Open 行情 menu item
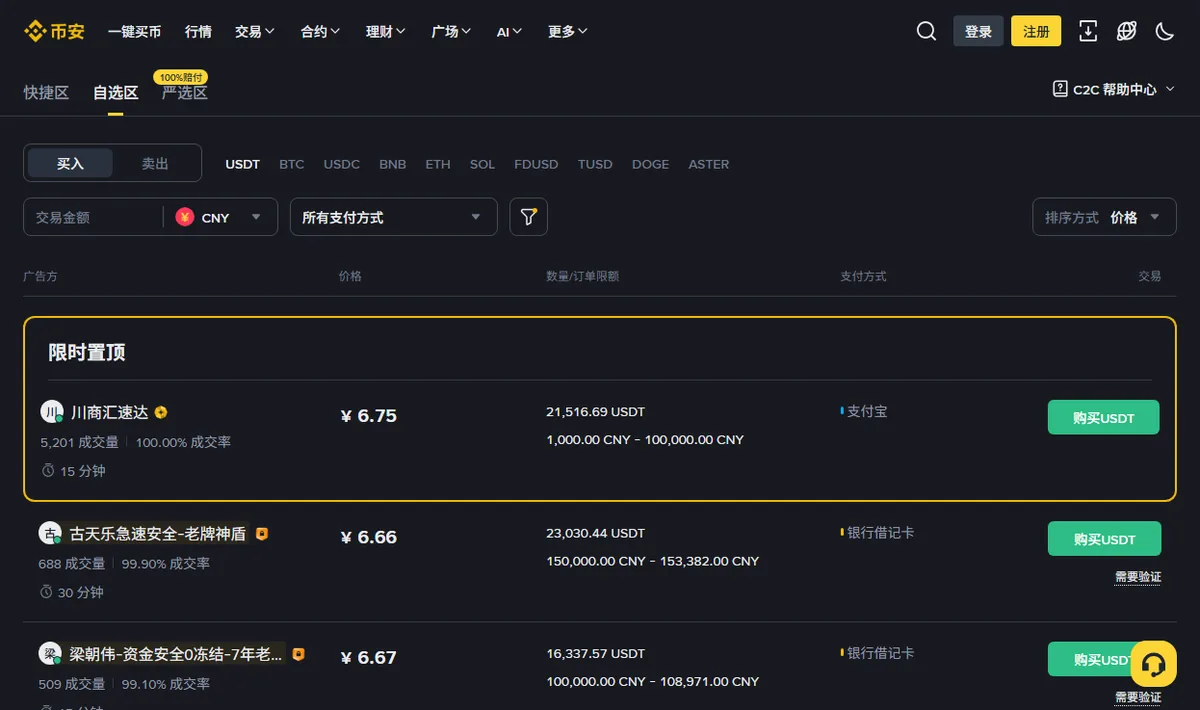The image size is (1200, 710). tap(198, 32)
